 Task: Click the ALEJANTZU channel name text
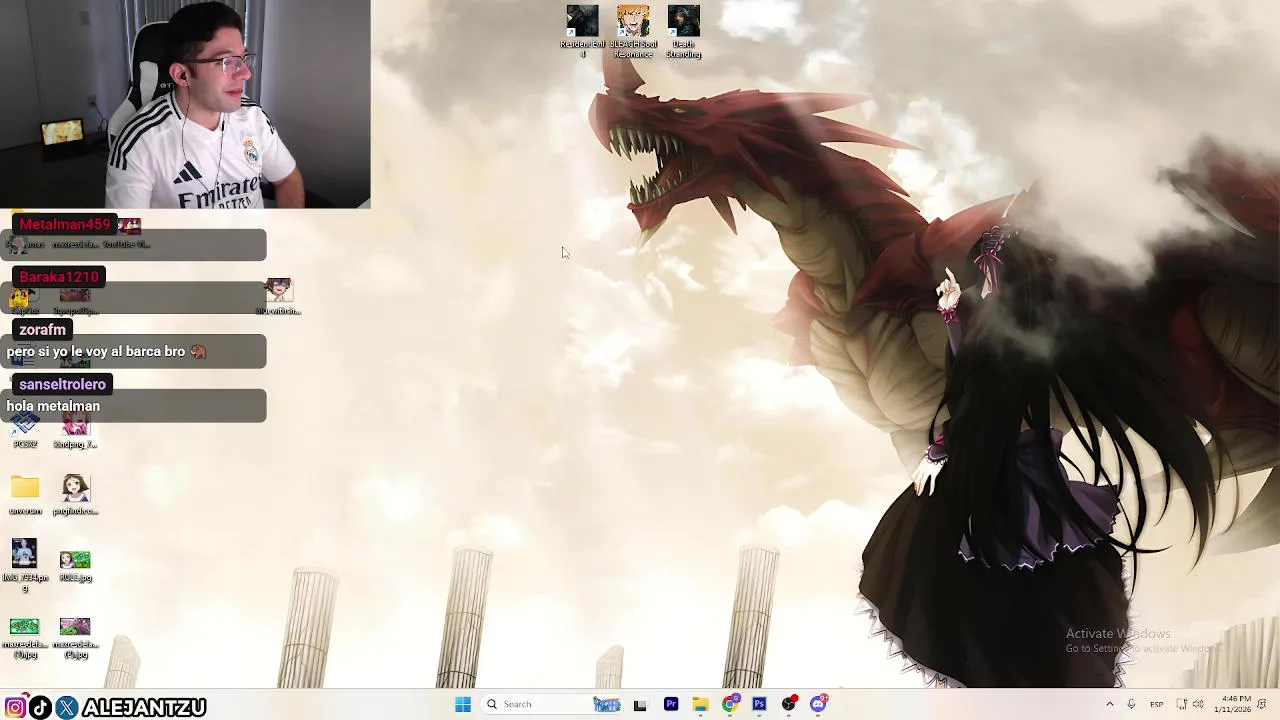pyautogui.click(x=144, y=707)
